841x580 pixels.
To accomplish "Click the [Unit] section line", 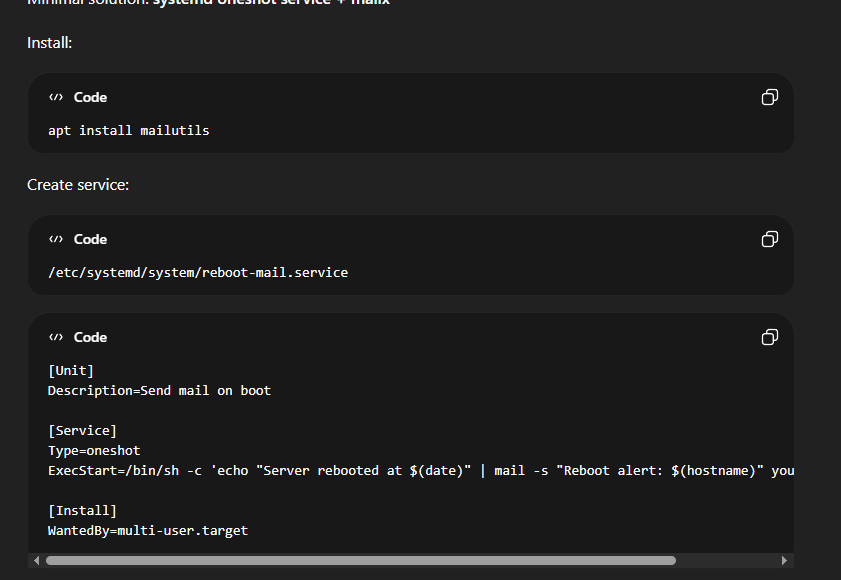I will coord(71,370).
